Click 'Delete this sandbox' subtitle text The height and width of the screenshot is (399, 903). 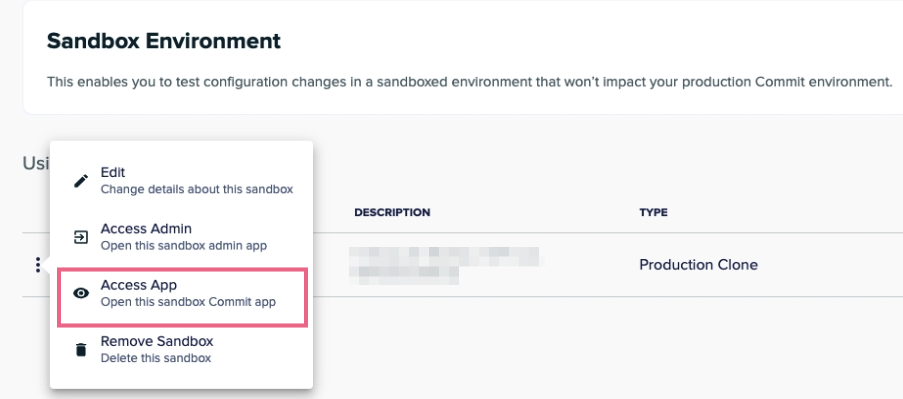(155, 358)
